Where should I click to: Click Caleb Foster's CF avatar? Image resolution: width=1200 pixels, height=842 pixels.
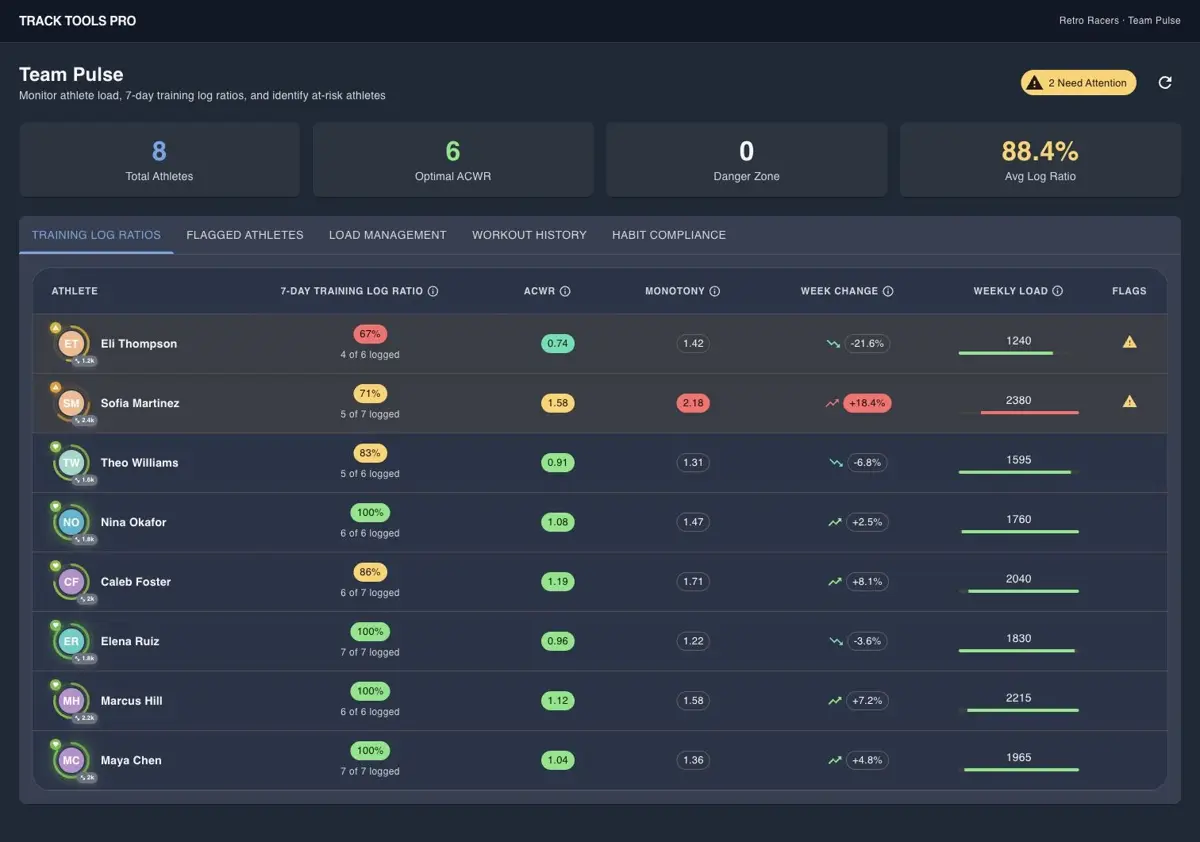coord(71,581)
